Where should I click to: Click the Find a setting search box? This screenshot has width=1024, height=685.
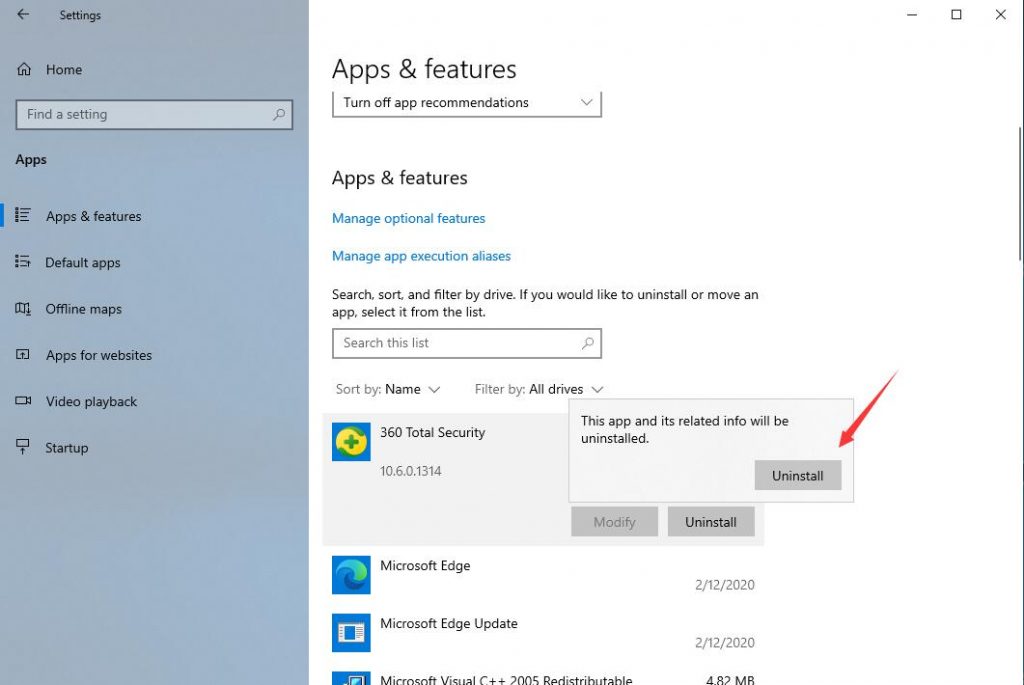pyautogui.click(x=145, y=115)
